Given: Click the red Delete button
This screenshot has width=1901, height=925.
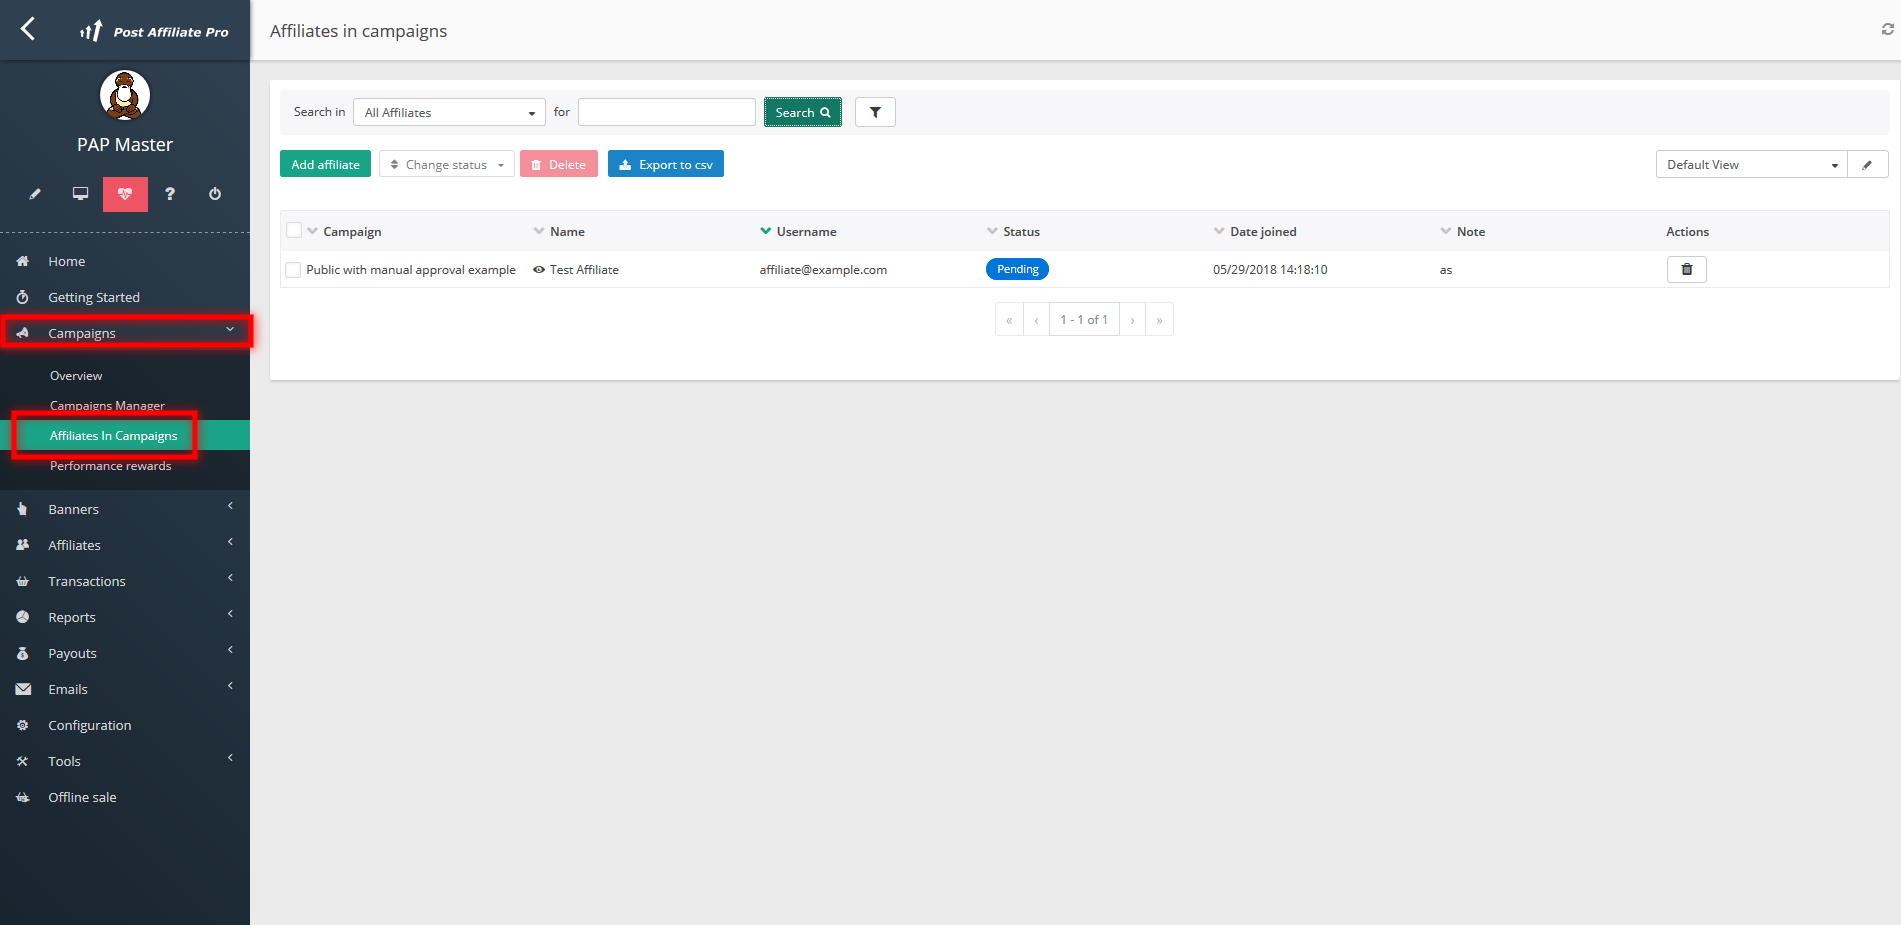Looking at the screenshot, I should click(x=559, y=164).
